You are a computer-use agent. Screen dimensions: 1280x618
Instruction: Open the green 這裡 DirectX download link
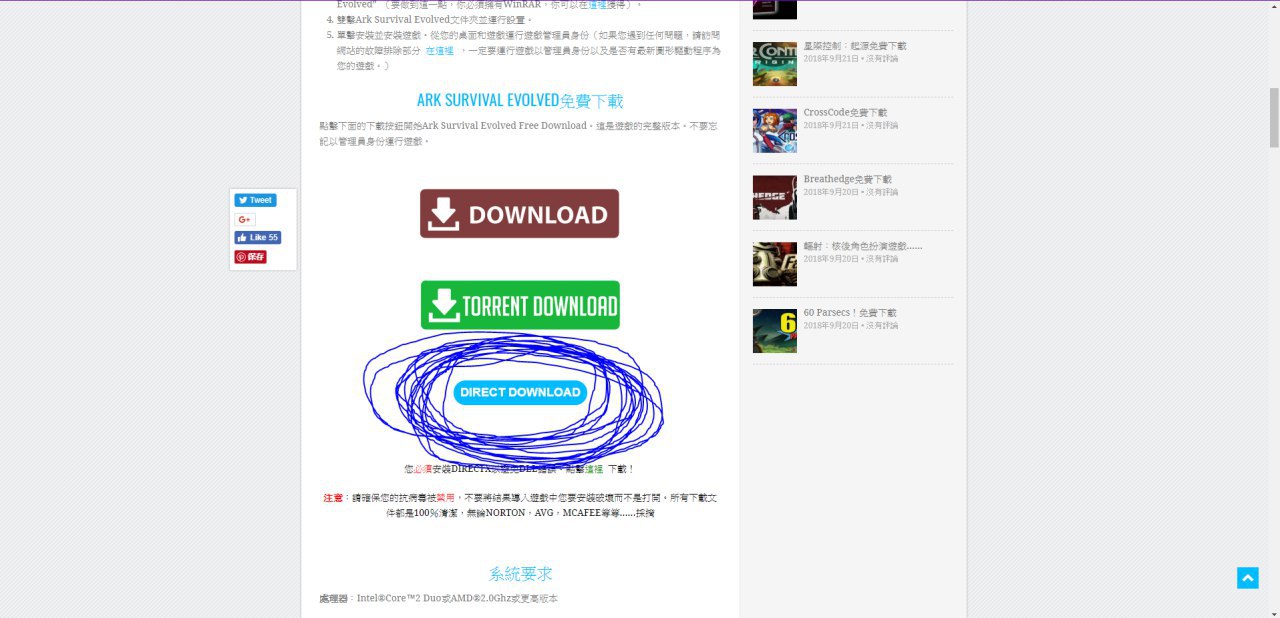(594, 469)
